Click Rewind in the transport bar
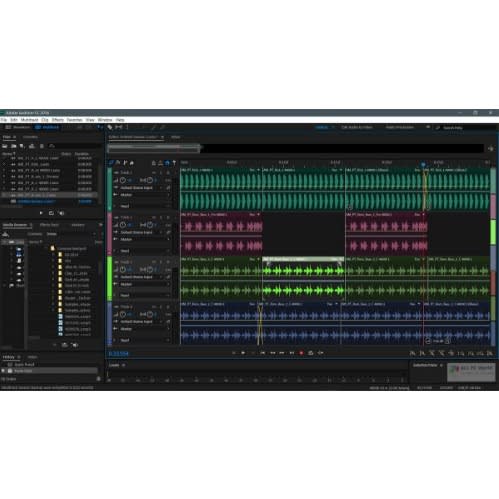The height and width of the screenshot is (499, 499). pyautogui.click(x=272, y=353)
